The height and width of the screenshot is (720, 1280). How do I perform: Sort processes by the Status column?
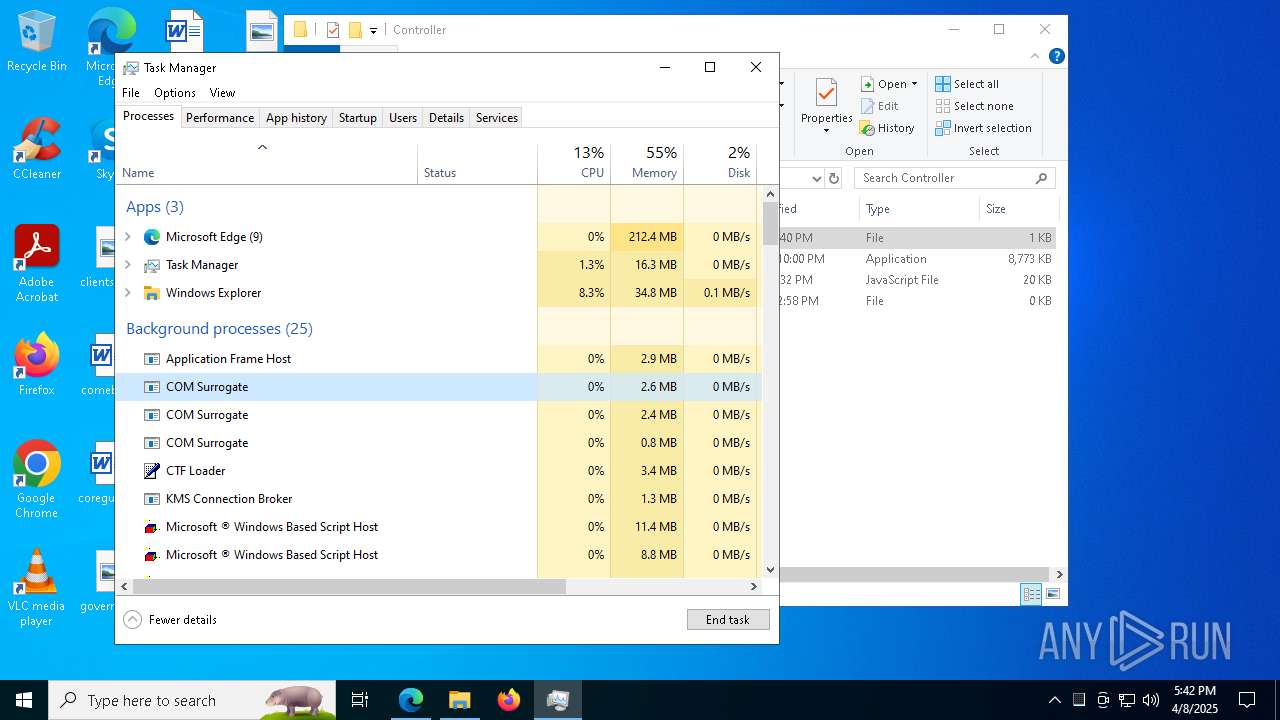(477, 163)
